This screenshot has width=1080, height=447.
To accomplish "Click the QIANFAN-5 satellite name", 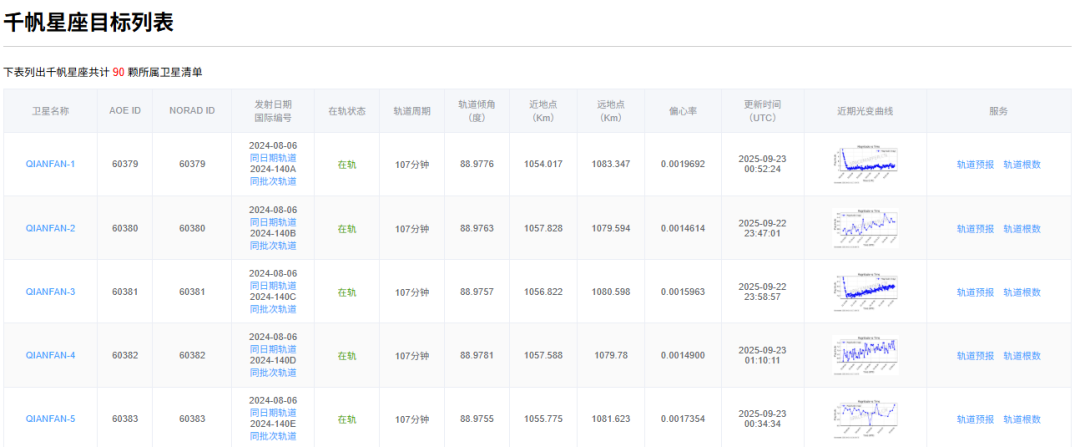I will point(50,419).
